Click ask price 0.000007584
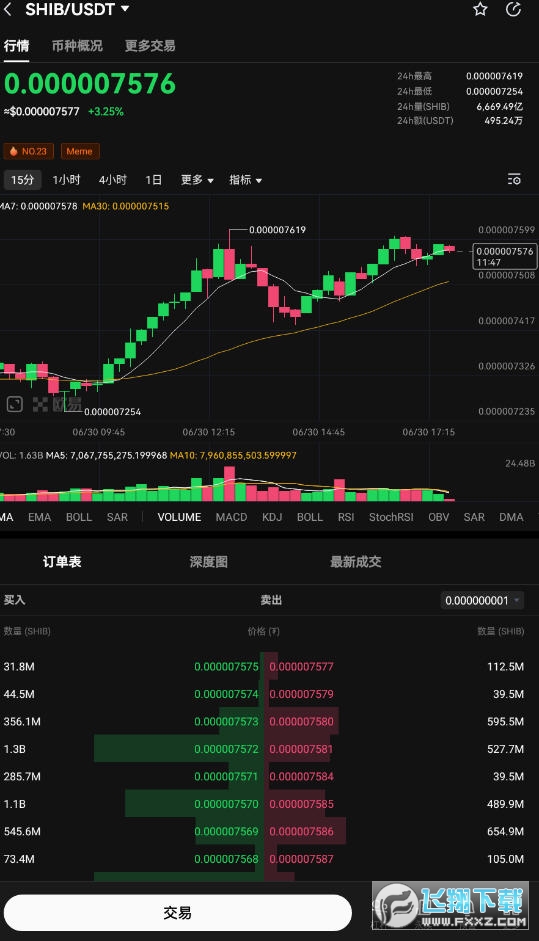The width and height of the screenshot is (539, 941). [301, 777]
